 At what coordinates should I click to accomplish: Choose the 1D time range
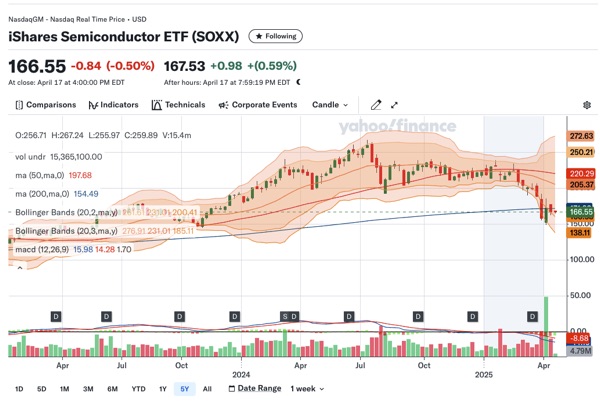point(18,388)
